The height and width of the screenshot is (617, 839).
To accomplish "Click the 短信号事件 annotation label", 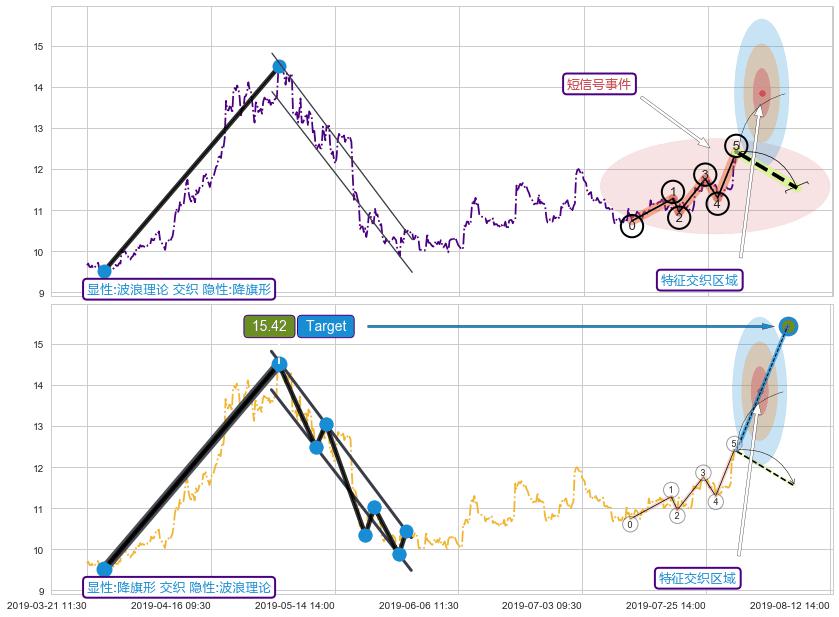I will click(x=600, y=84).
